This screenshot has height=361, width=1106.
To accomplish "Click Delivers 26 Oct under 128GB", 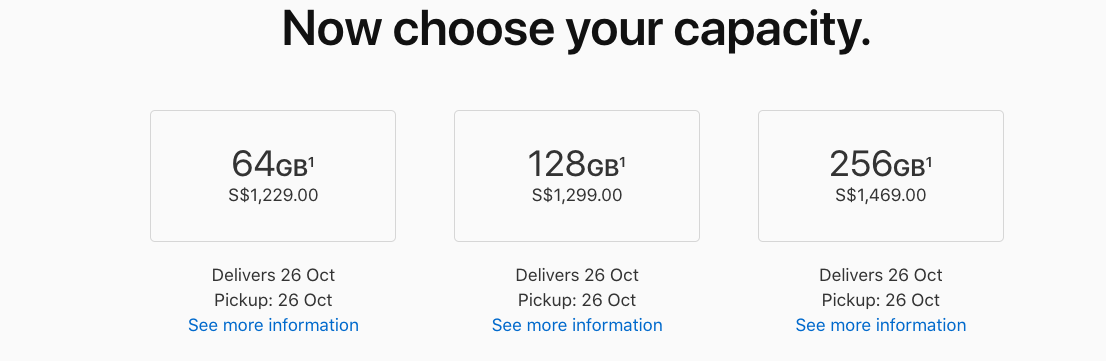I will click(577, 274).
